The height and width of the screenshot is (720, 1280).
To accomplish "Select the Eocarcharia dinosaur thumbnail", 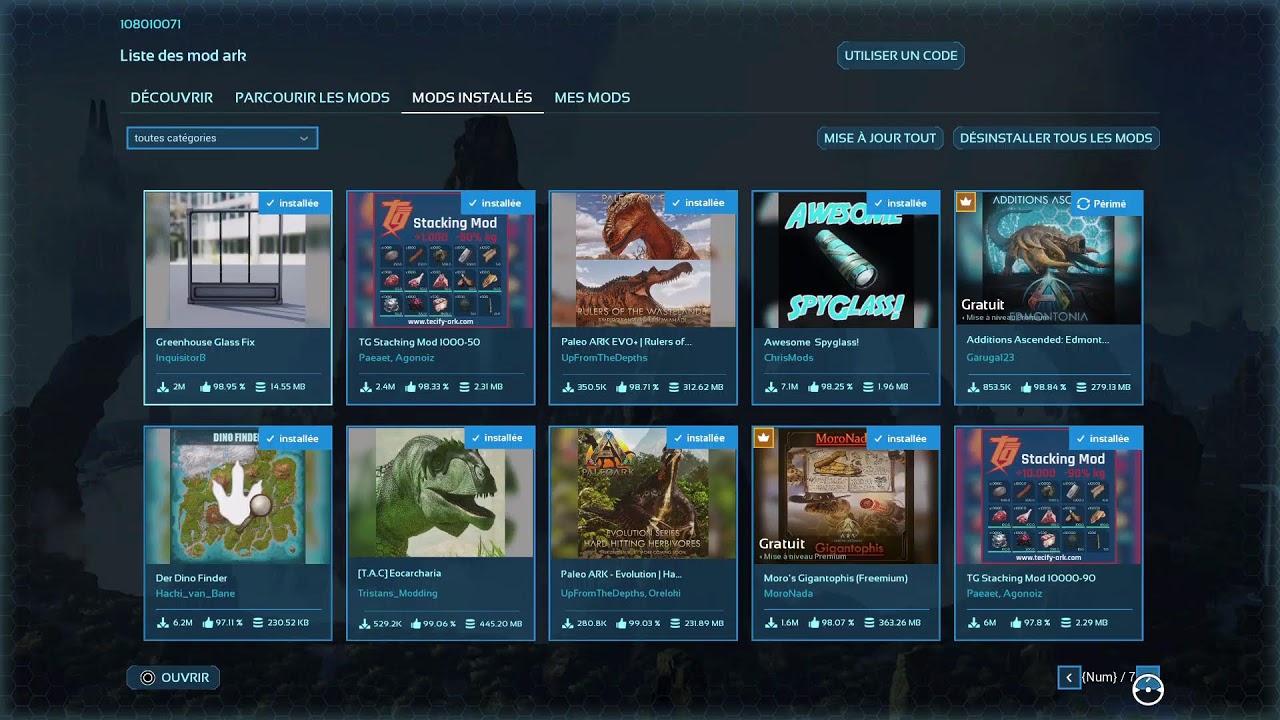I will pyautogui.click(x=441, y=494).
